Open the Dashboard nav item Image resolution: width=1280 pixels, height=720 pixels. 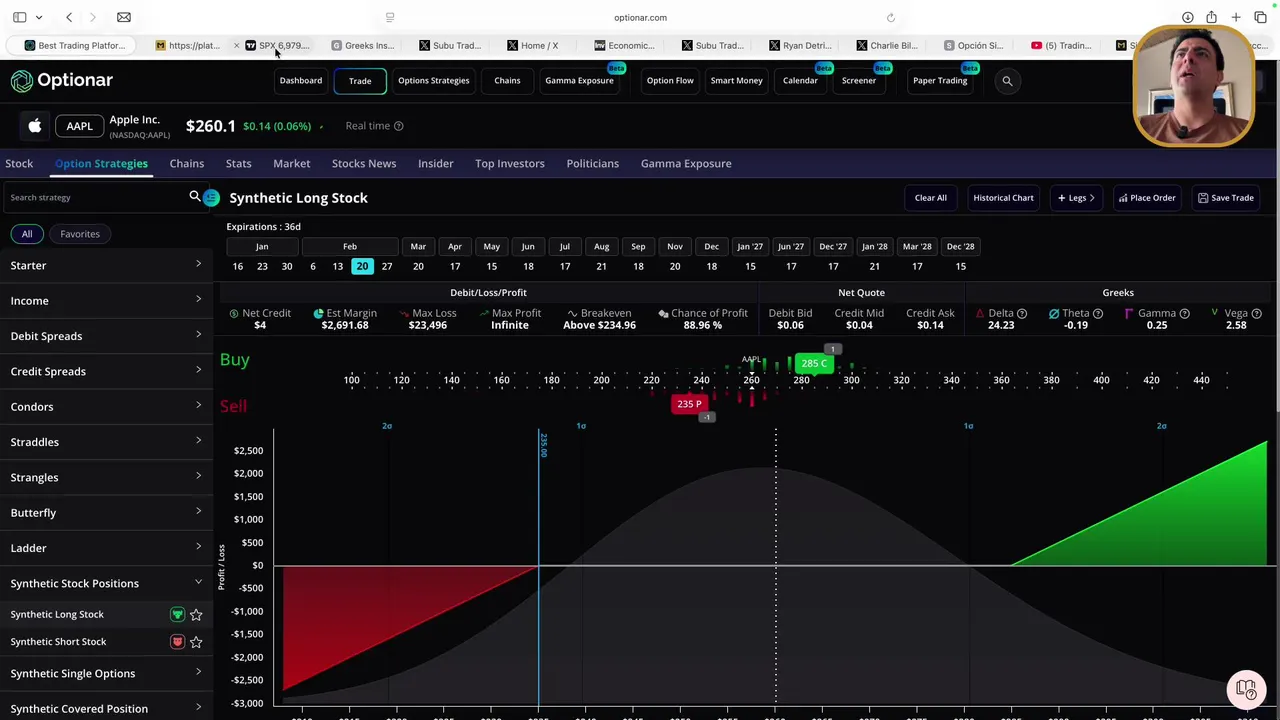pyautogui.click(x=301, y=81)
